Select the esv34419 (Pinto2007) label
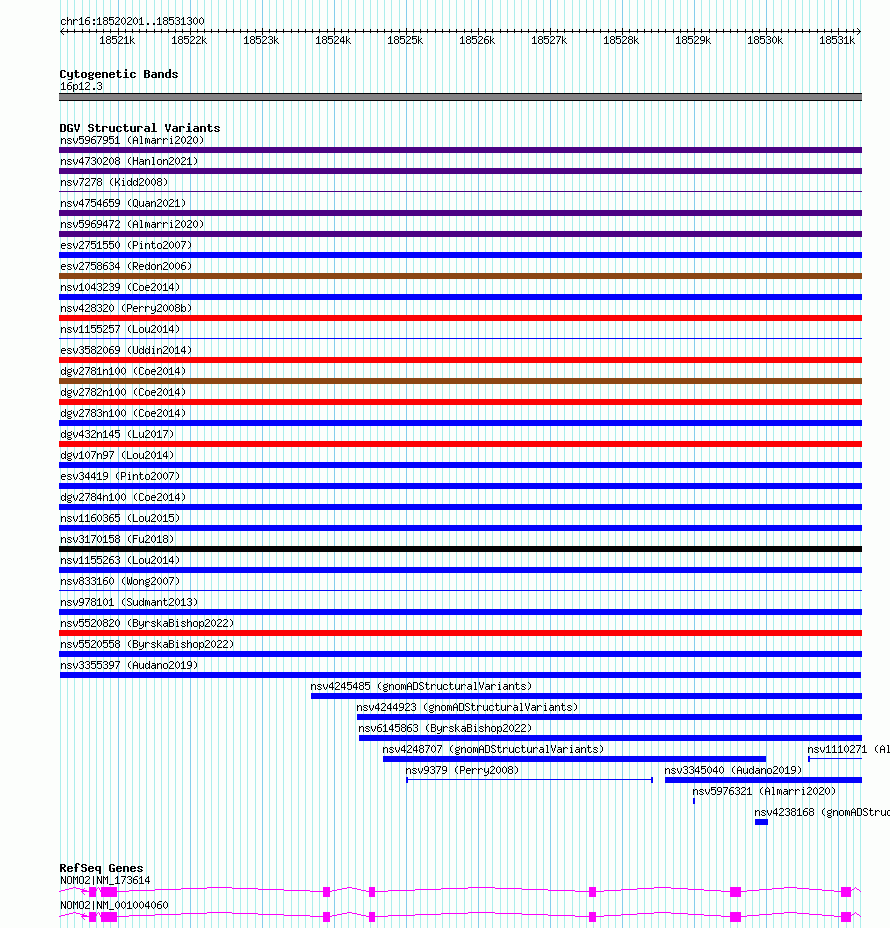Image resolution: width=890 pixels, height=928 pixels. pyautogui.click(x=120, y=476)
